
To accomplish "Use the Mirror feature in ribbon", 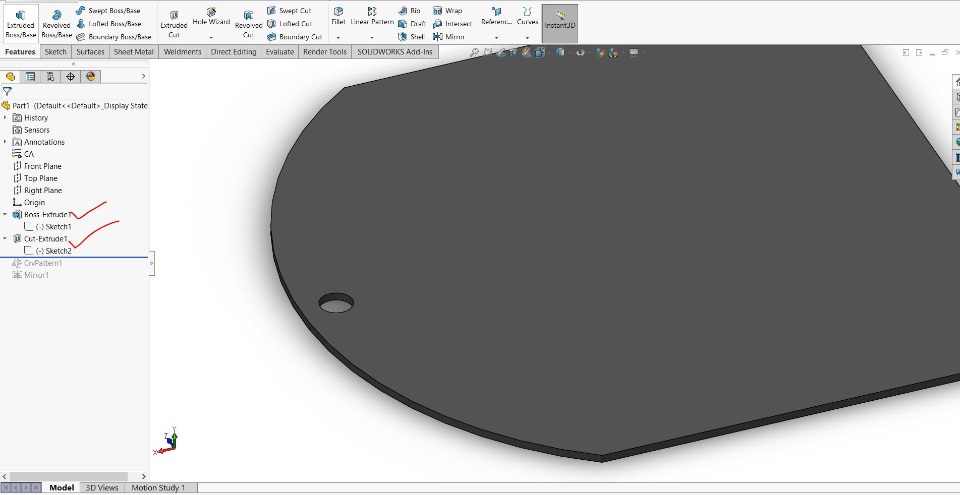I will tap(449, 37).
